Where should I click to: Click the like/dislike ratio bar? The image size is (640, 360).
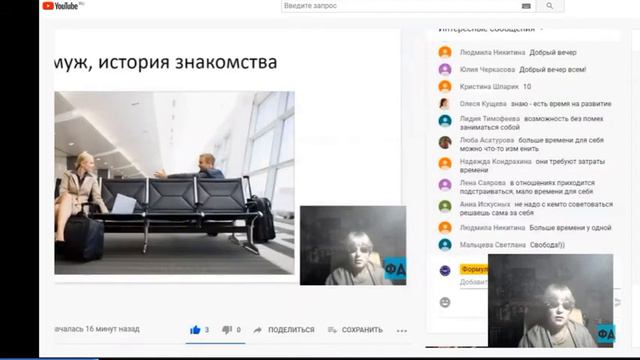point(215,343)
